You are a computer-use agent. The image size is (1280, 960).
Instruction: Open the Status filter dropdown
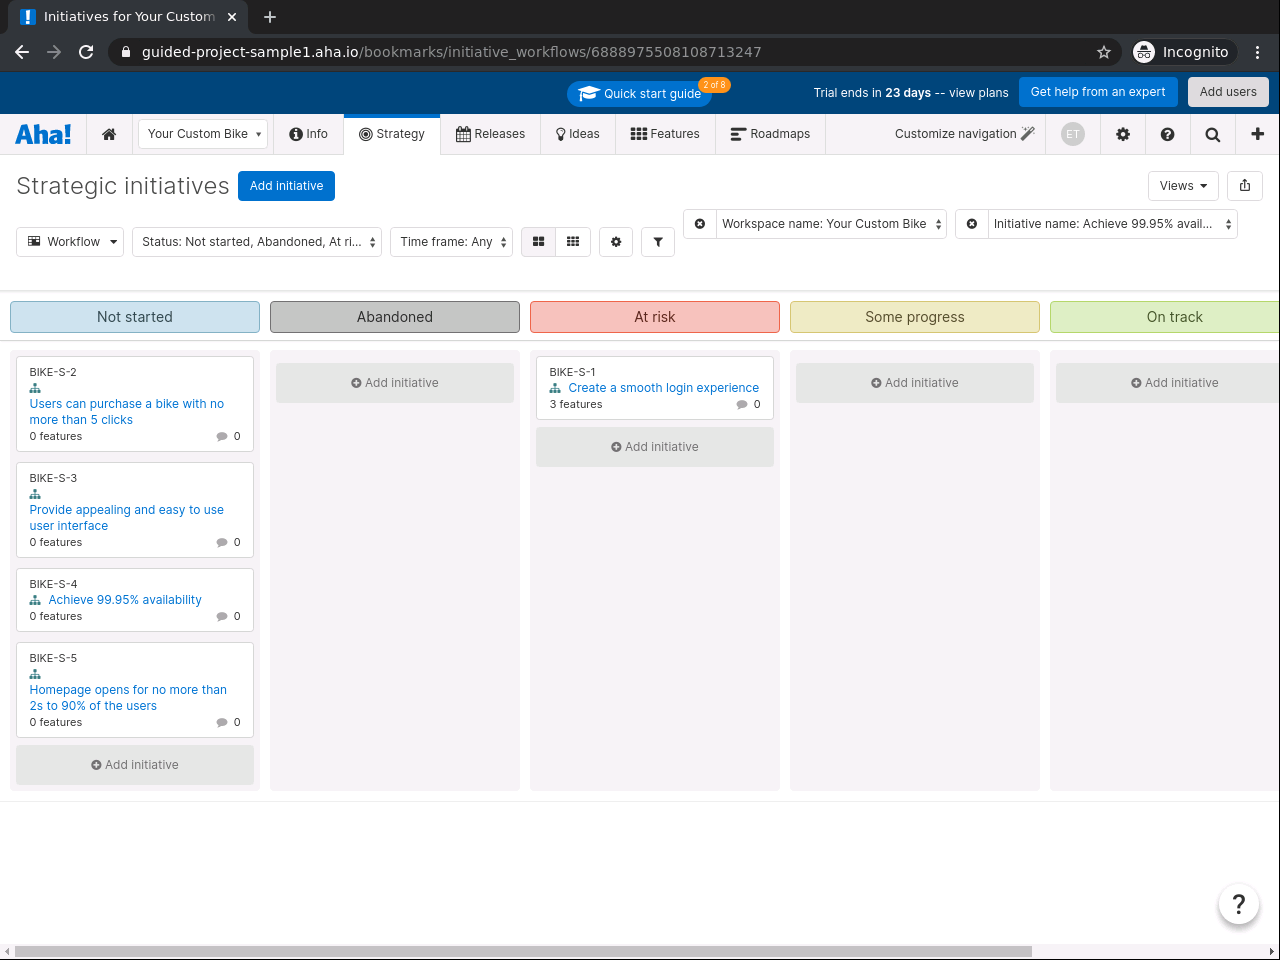(257, 242)
